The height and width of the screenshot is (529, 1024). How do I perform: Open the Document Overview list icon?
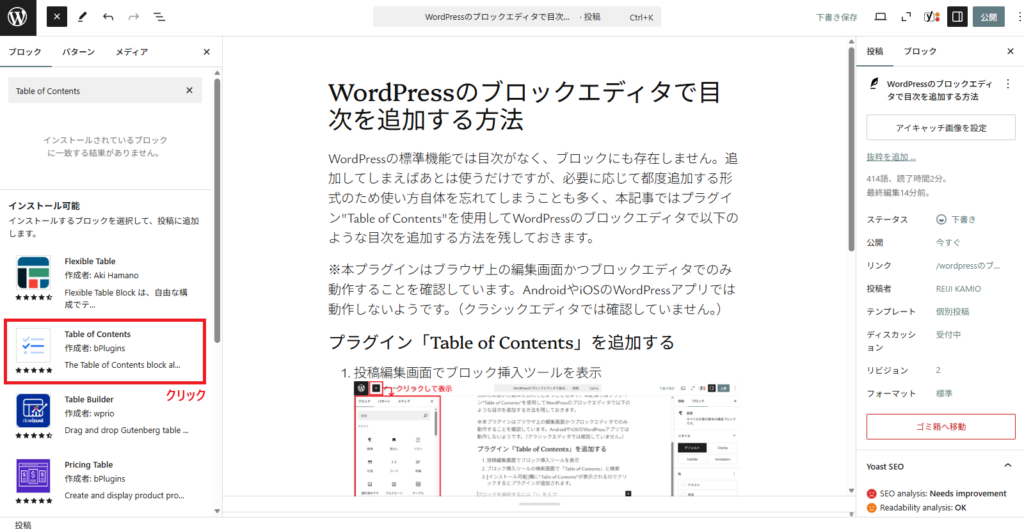pyautogui.click(x=160, y=17)
